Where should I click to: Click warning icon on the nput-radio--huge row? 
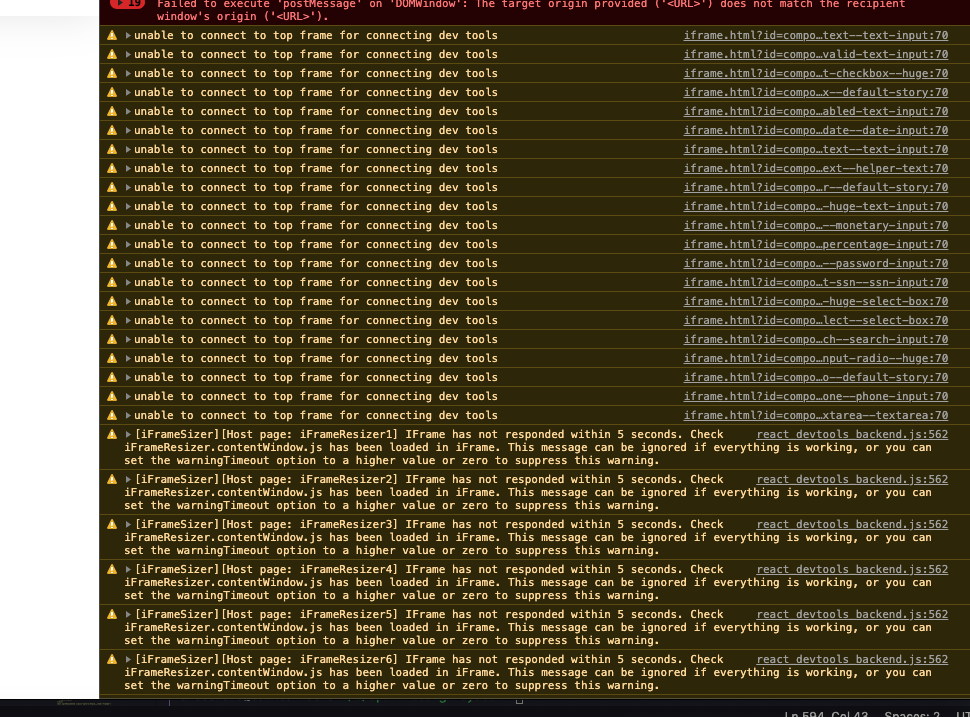click(112, 358)
